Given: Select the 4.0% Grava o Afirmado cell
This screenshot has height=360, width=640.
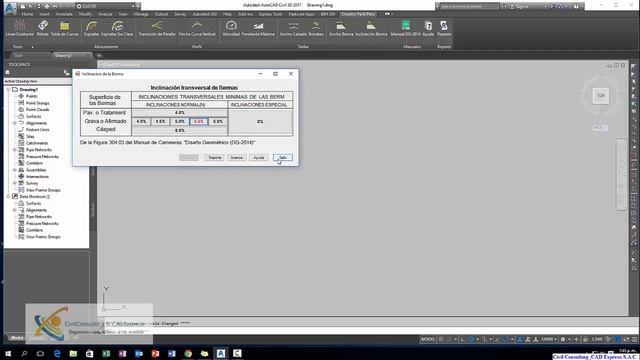Looking at the screenshot, I should [x=141, y=122].
